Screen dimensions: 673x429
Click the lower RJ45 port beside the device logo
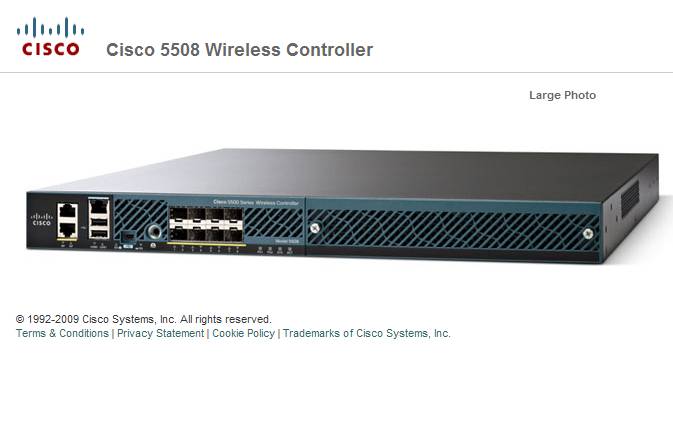tap(67, 230)
